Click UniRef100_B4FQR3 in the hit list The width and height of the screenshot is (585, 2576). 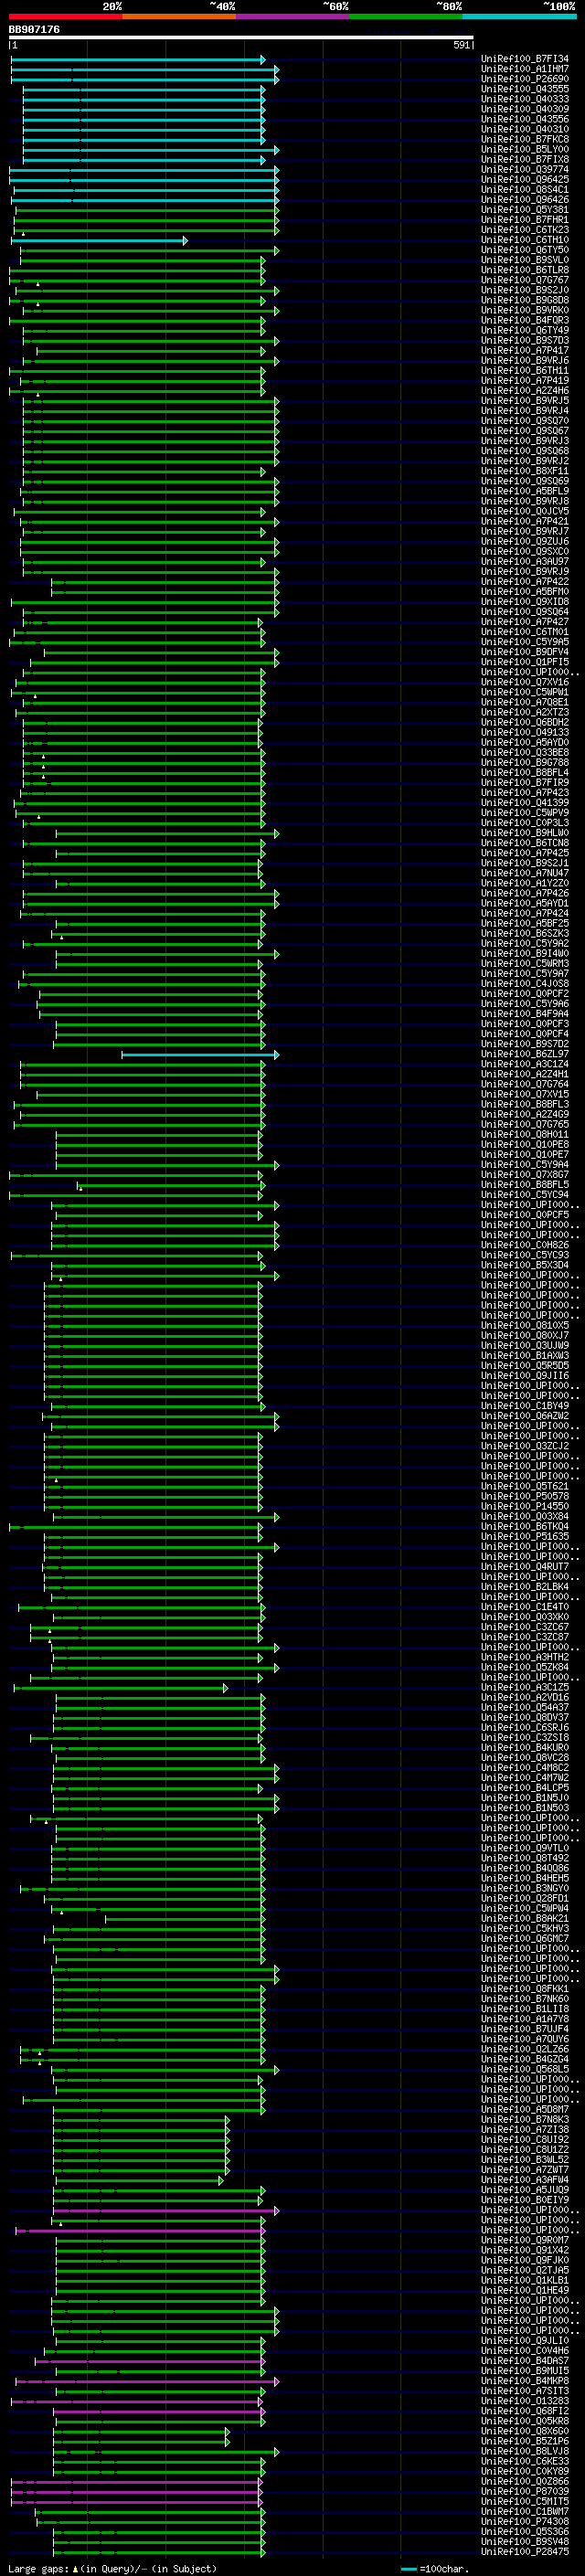point(525,320)
